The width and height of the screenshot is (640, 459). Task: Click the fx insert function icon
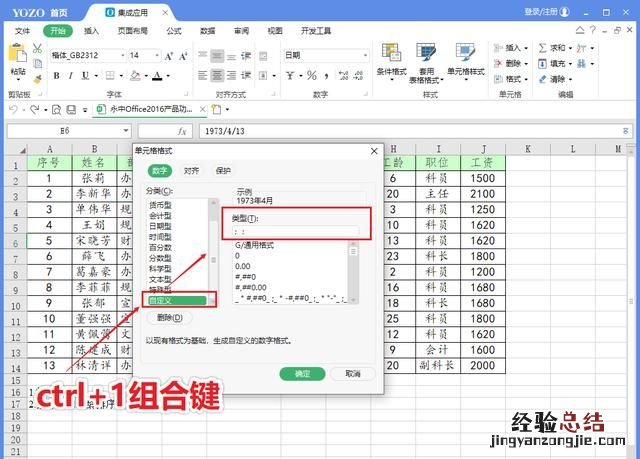click(x=182, y=131)
